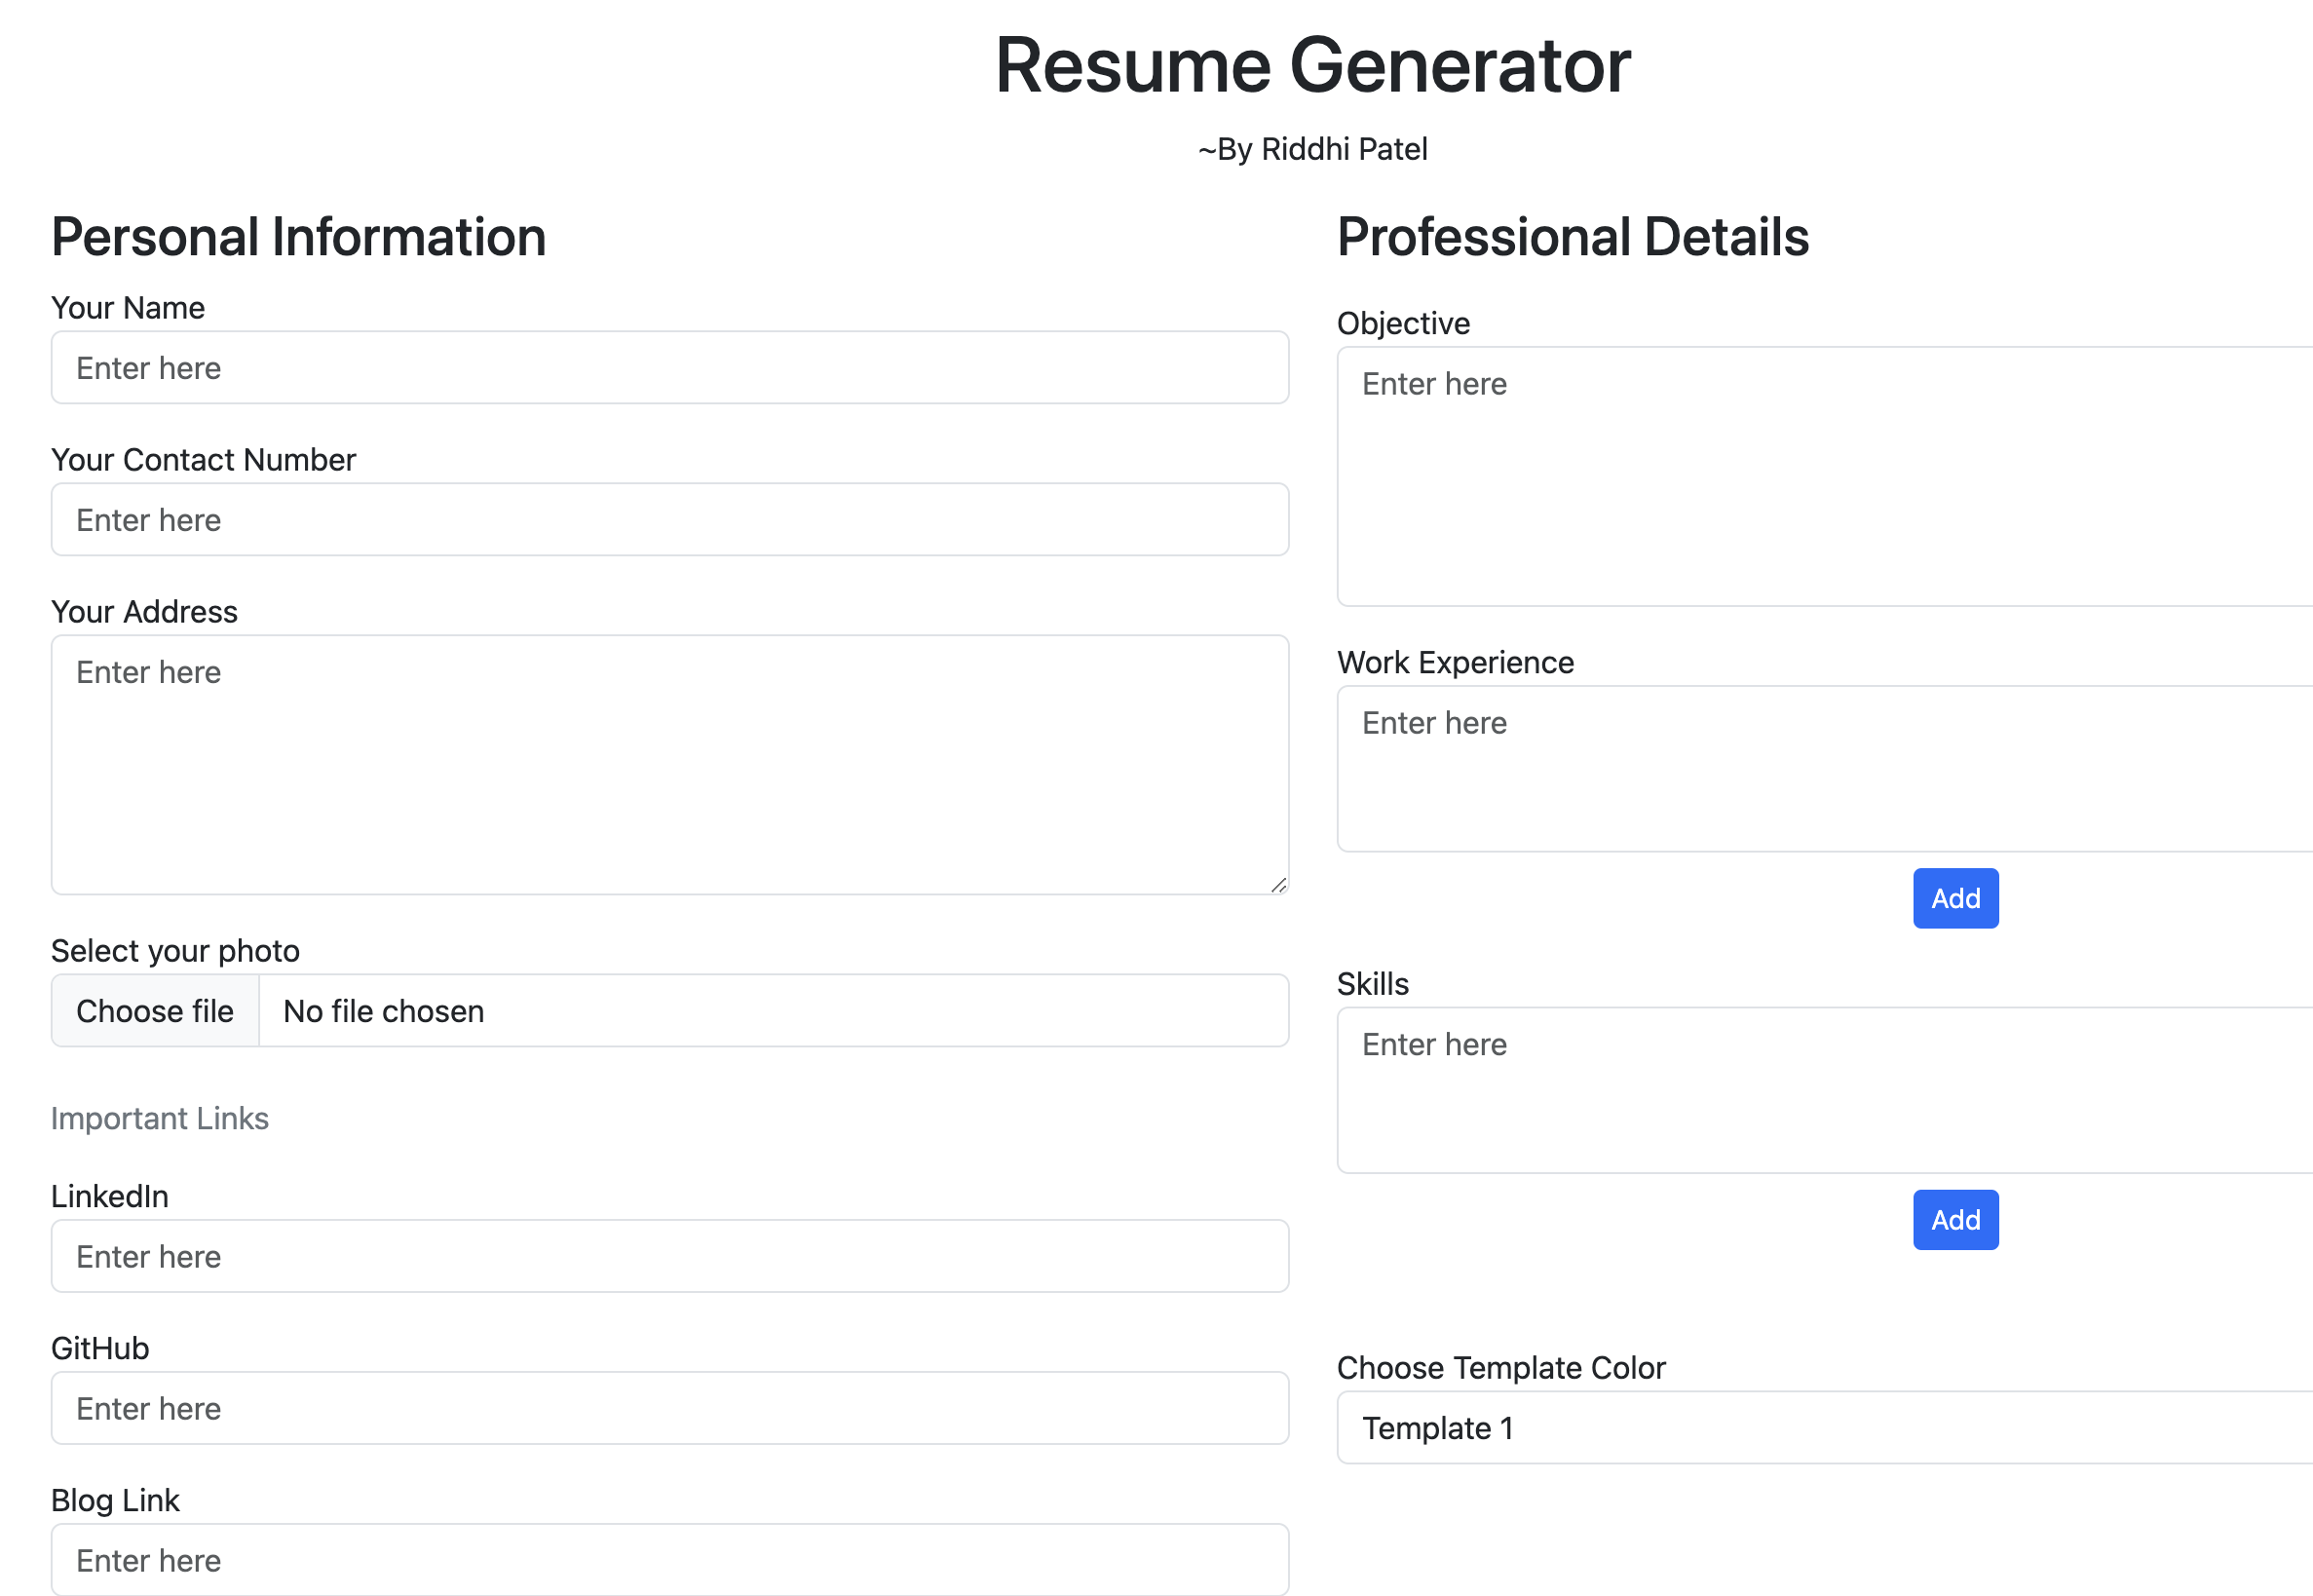Click the Personal Information heading
This screenshot has width=2313, height=1596.
point(298,237)
